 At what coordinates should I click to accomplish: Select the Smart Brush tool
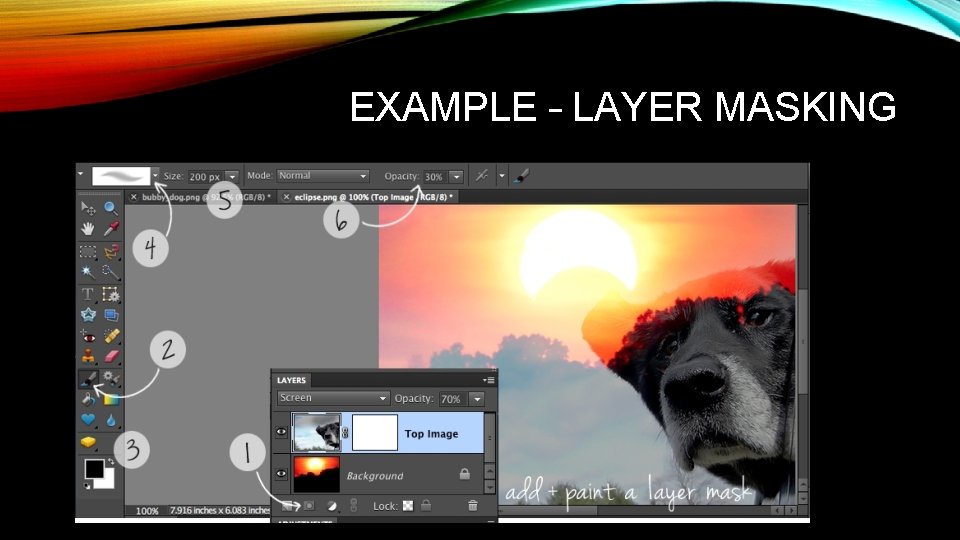111,378
